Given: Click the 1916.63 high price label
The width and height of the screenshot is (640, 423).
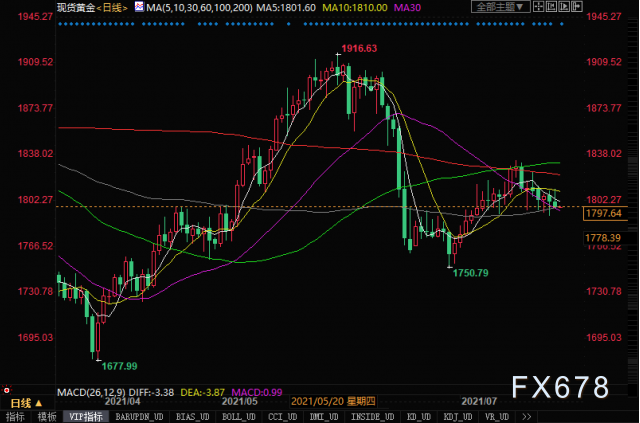Looking at the screenshot, I should (359, 49).
